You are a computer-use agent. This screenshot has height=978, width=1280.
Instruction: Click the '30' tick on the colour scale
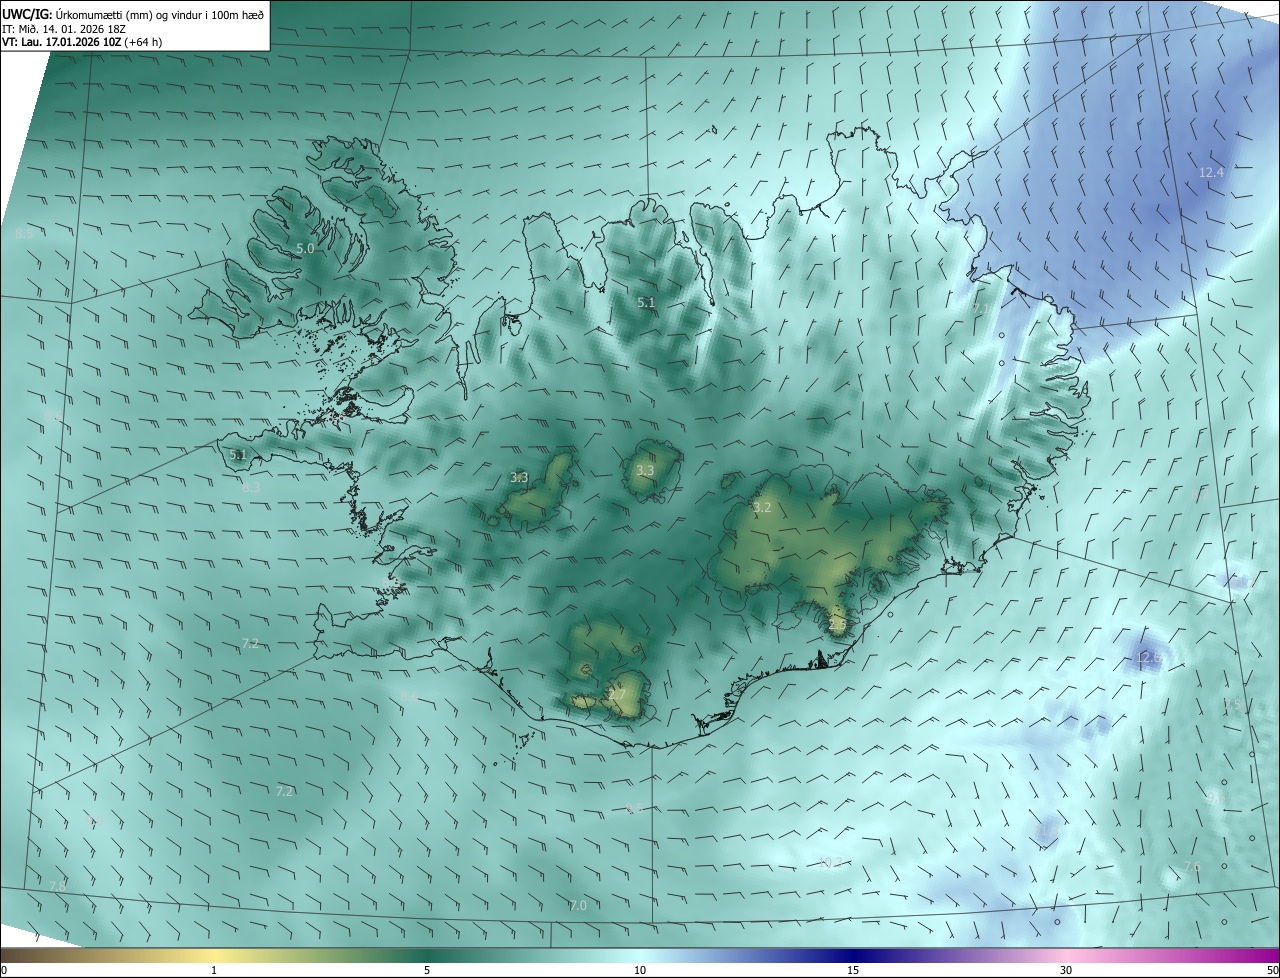tap(1066, 971)
